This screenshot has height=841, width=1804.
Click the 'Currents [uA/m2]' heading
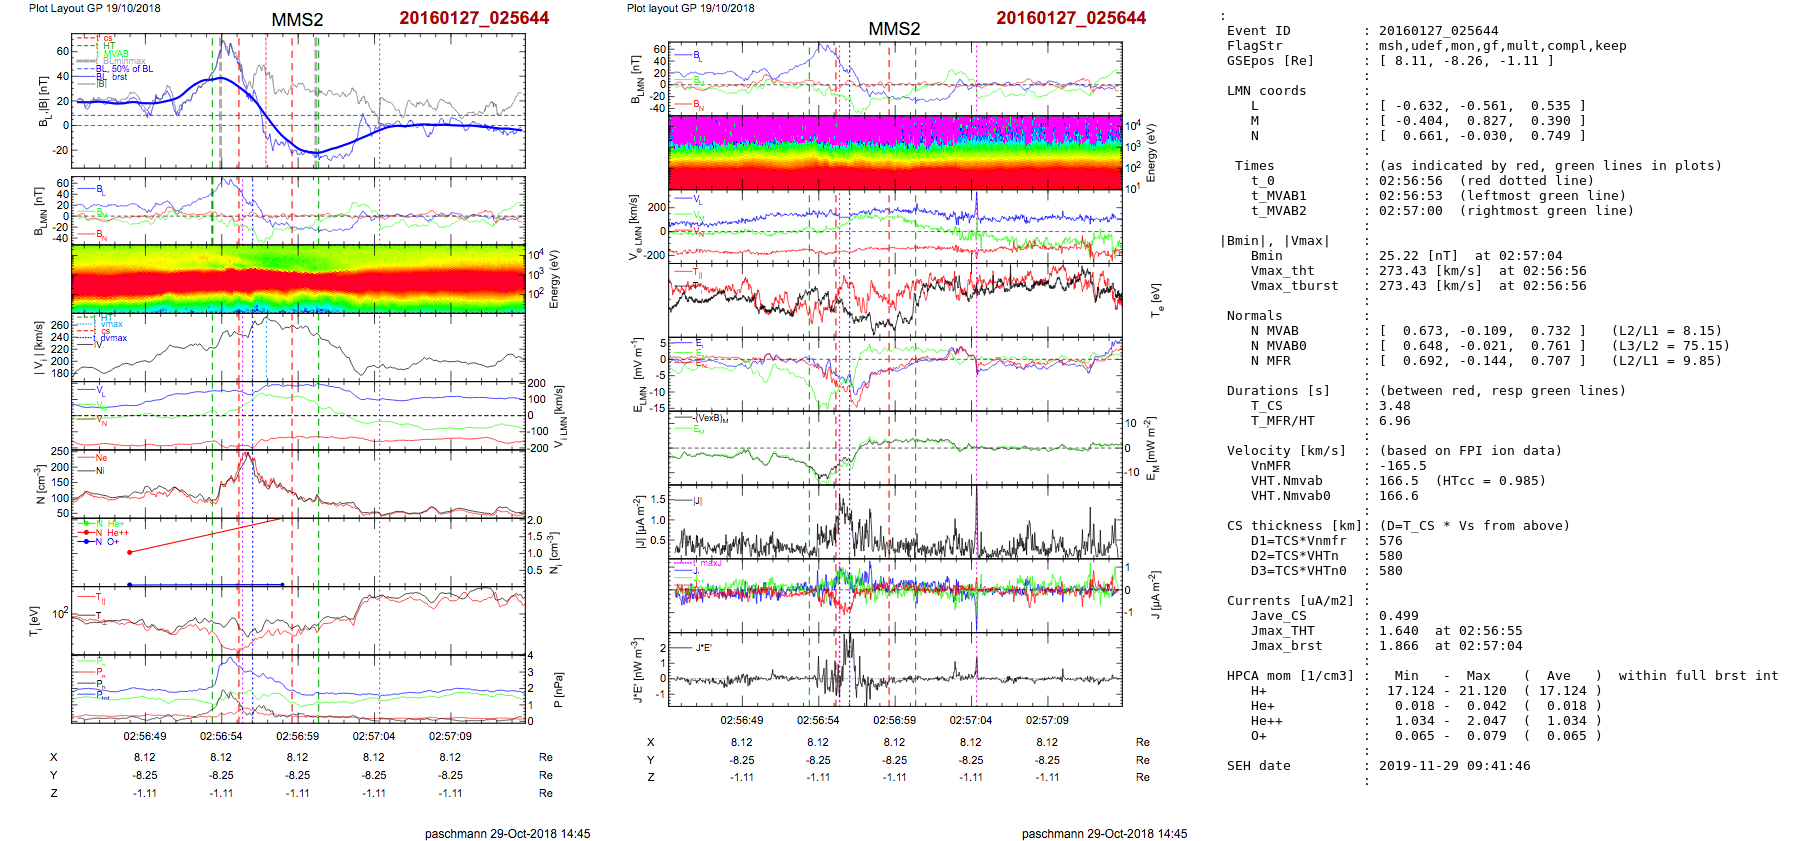[1290, 601]
